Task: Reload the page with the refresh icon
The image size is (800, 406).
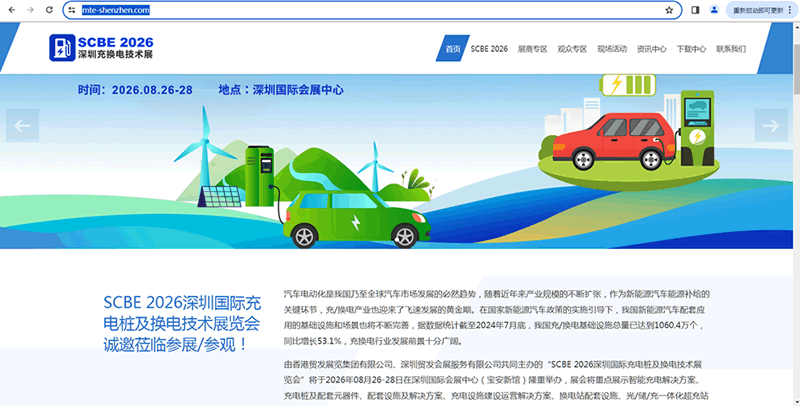Action: click(50, 10)
